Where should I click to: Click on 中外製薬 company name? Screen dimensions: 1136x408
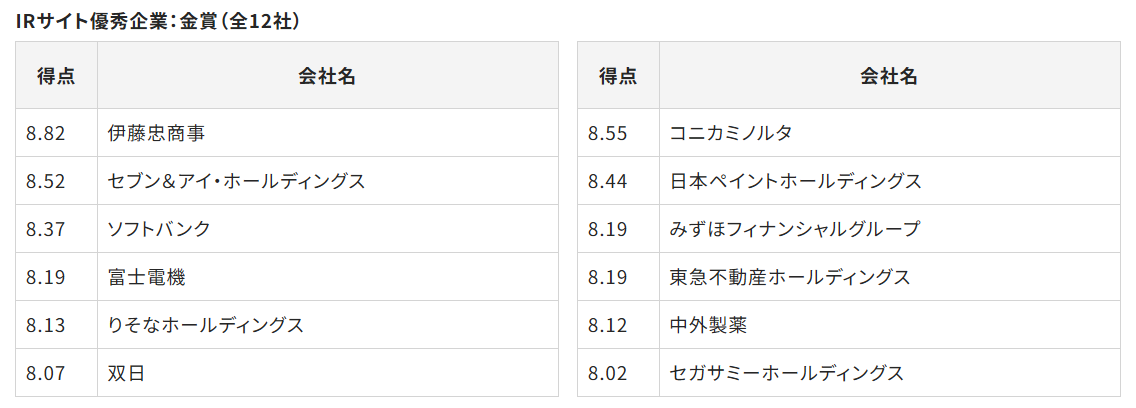(708, 325)
